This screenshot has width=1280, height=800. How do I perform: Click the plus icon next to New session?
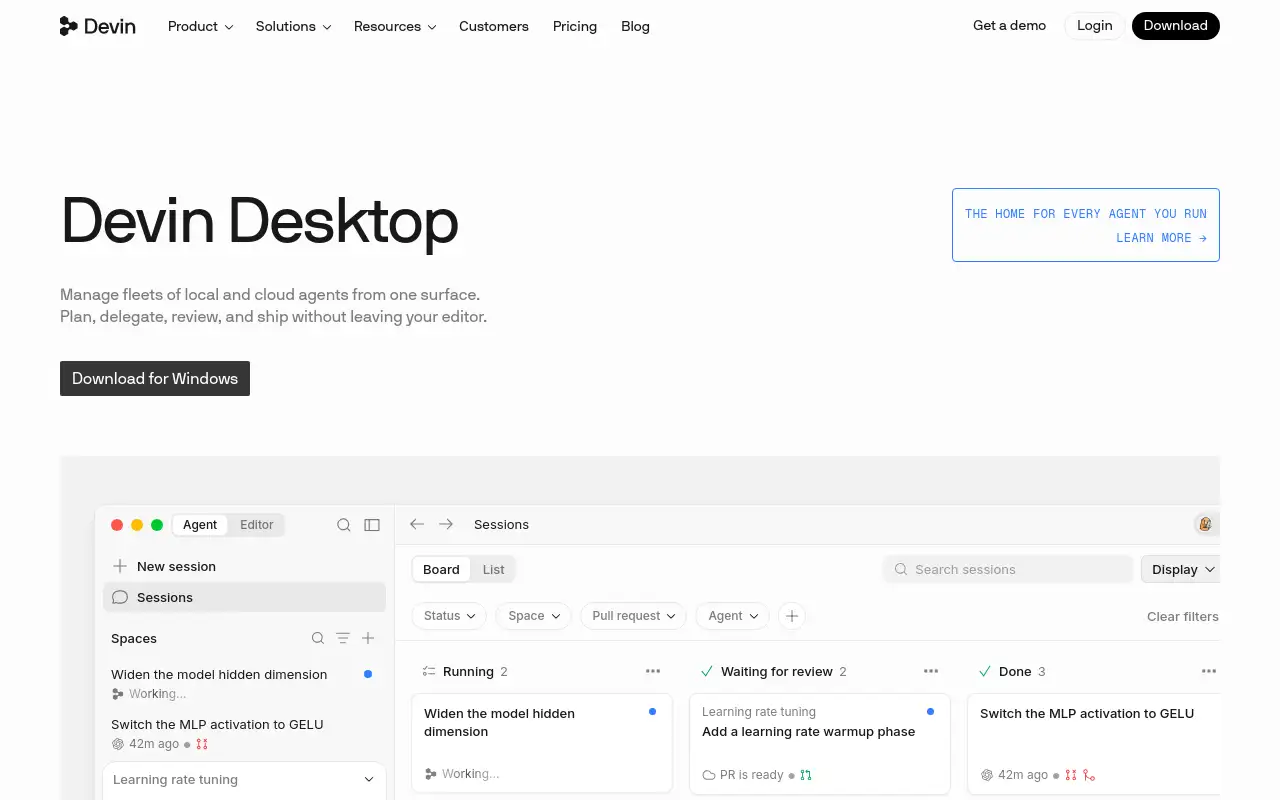pos(120,566)
